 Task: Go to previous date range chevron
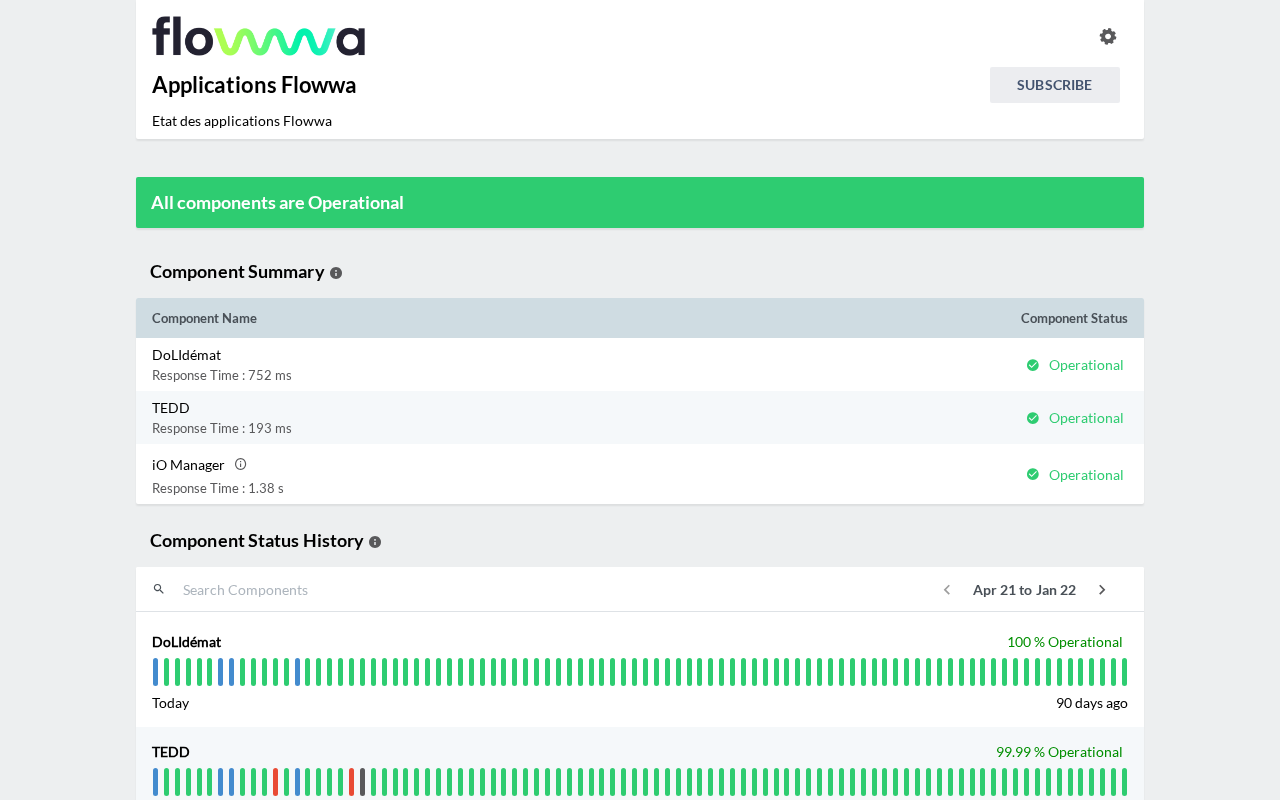(x=947, y=590)
